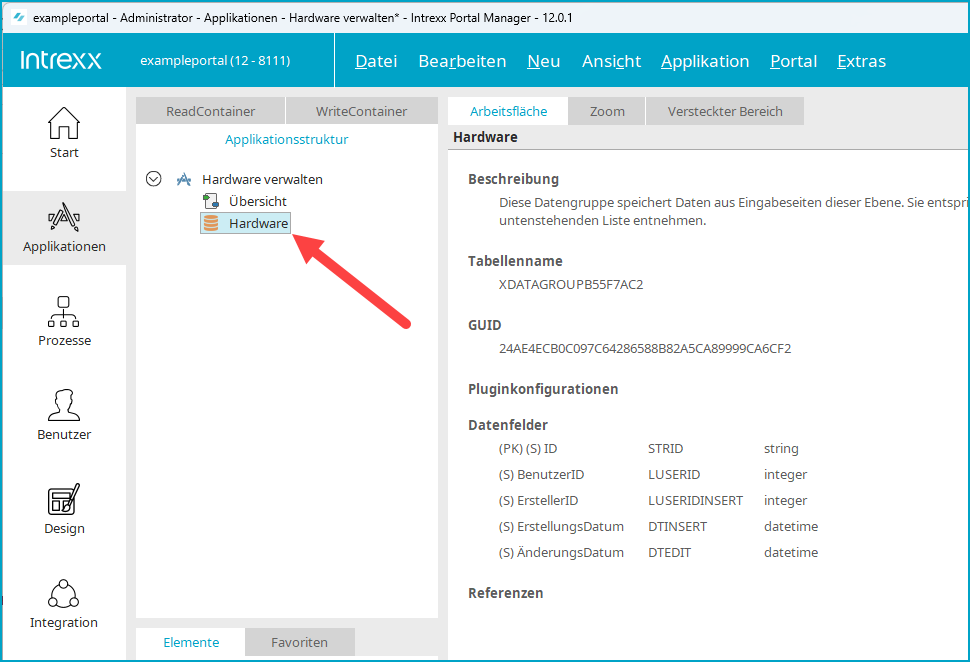The width and height of the screenshot is (970, 662).
Task: Click the Datenfelder section heading
Action: point(508,425)
